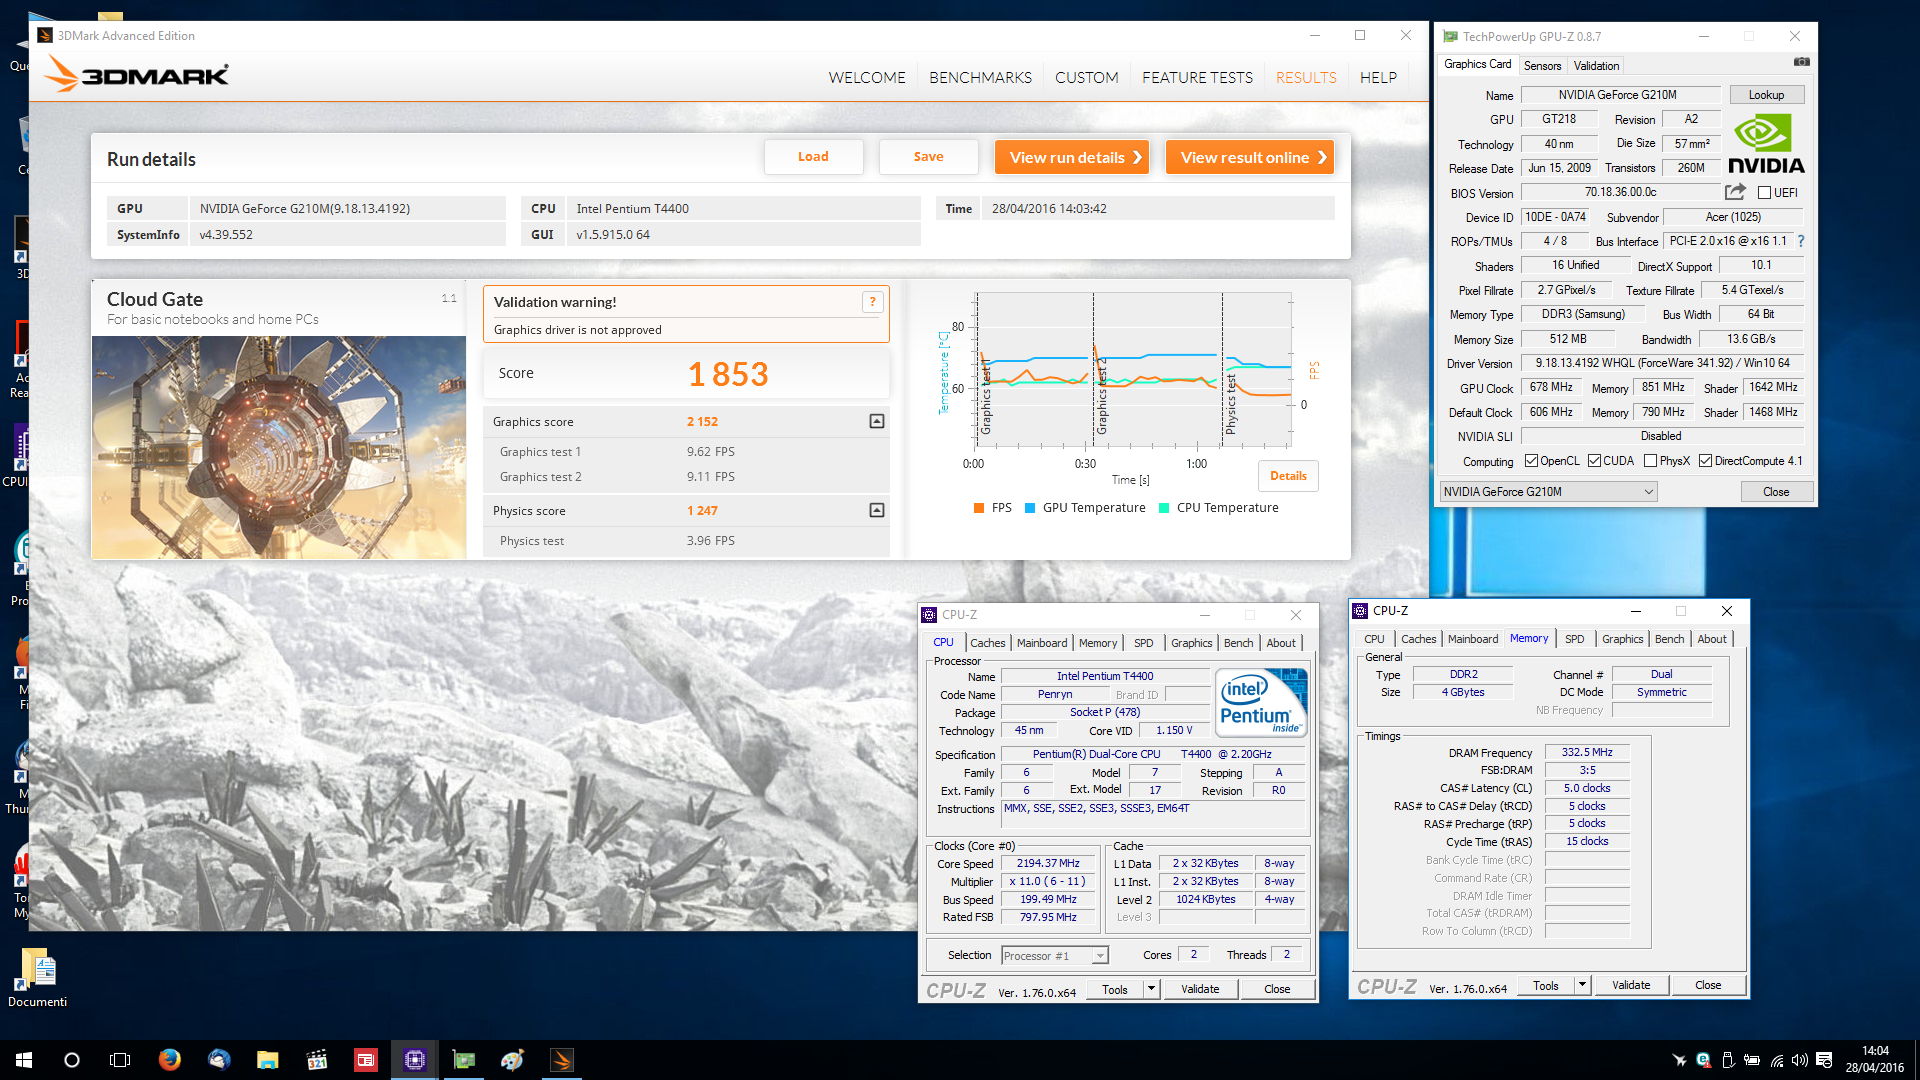Open the Tools dropdown arrow in left CPU-Z
The width and height of the screenshot is (1920, 1080).
(x=1151, y=989)
